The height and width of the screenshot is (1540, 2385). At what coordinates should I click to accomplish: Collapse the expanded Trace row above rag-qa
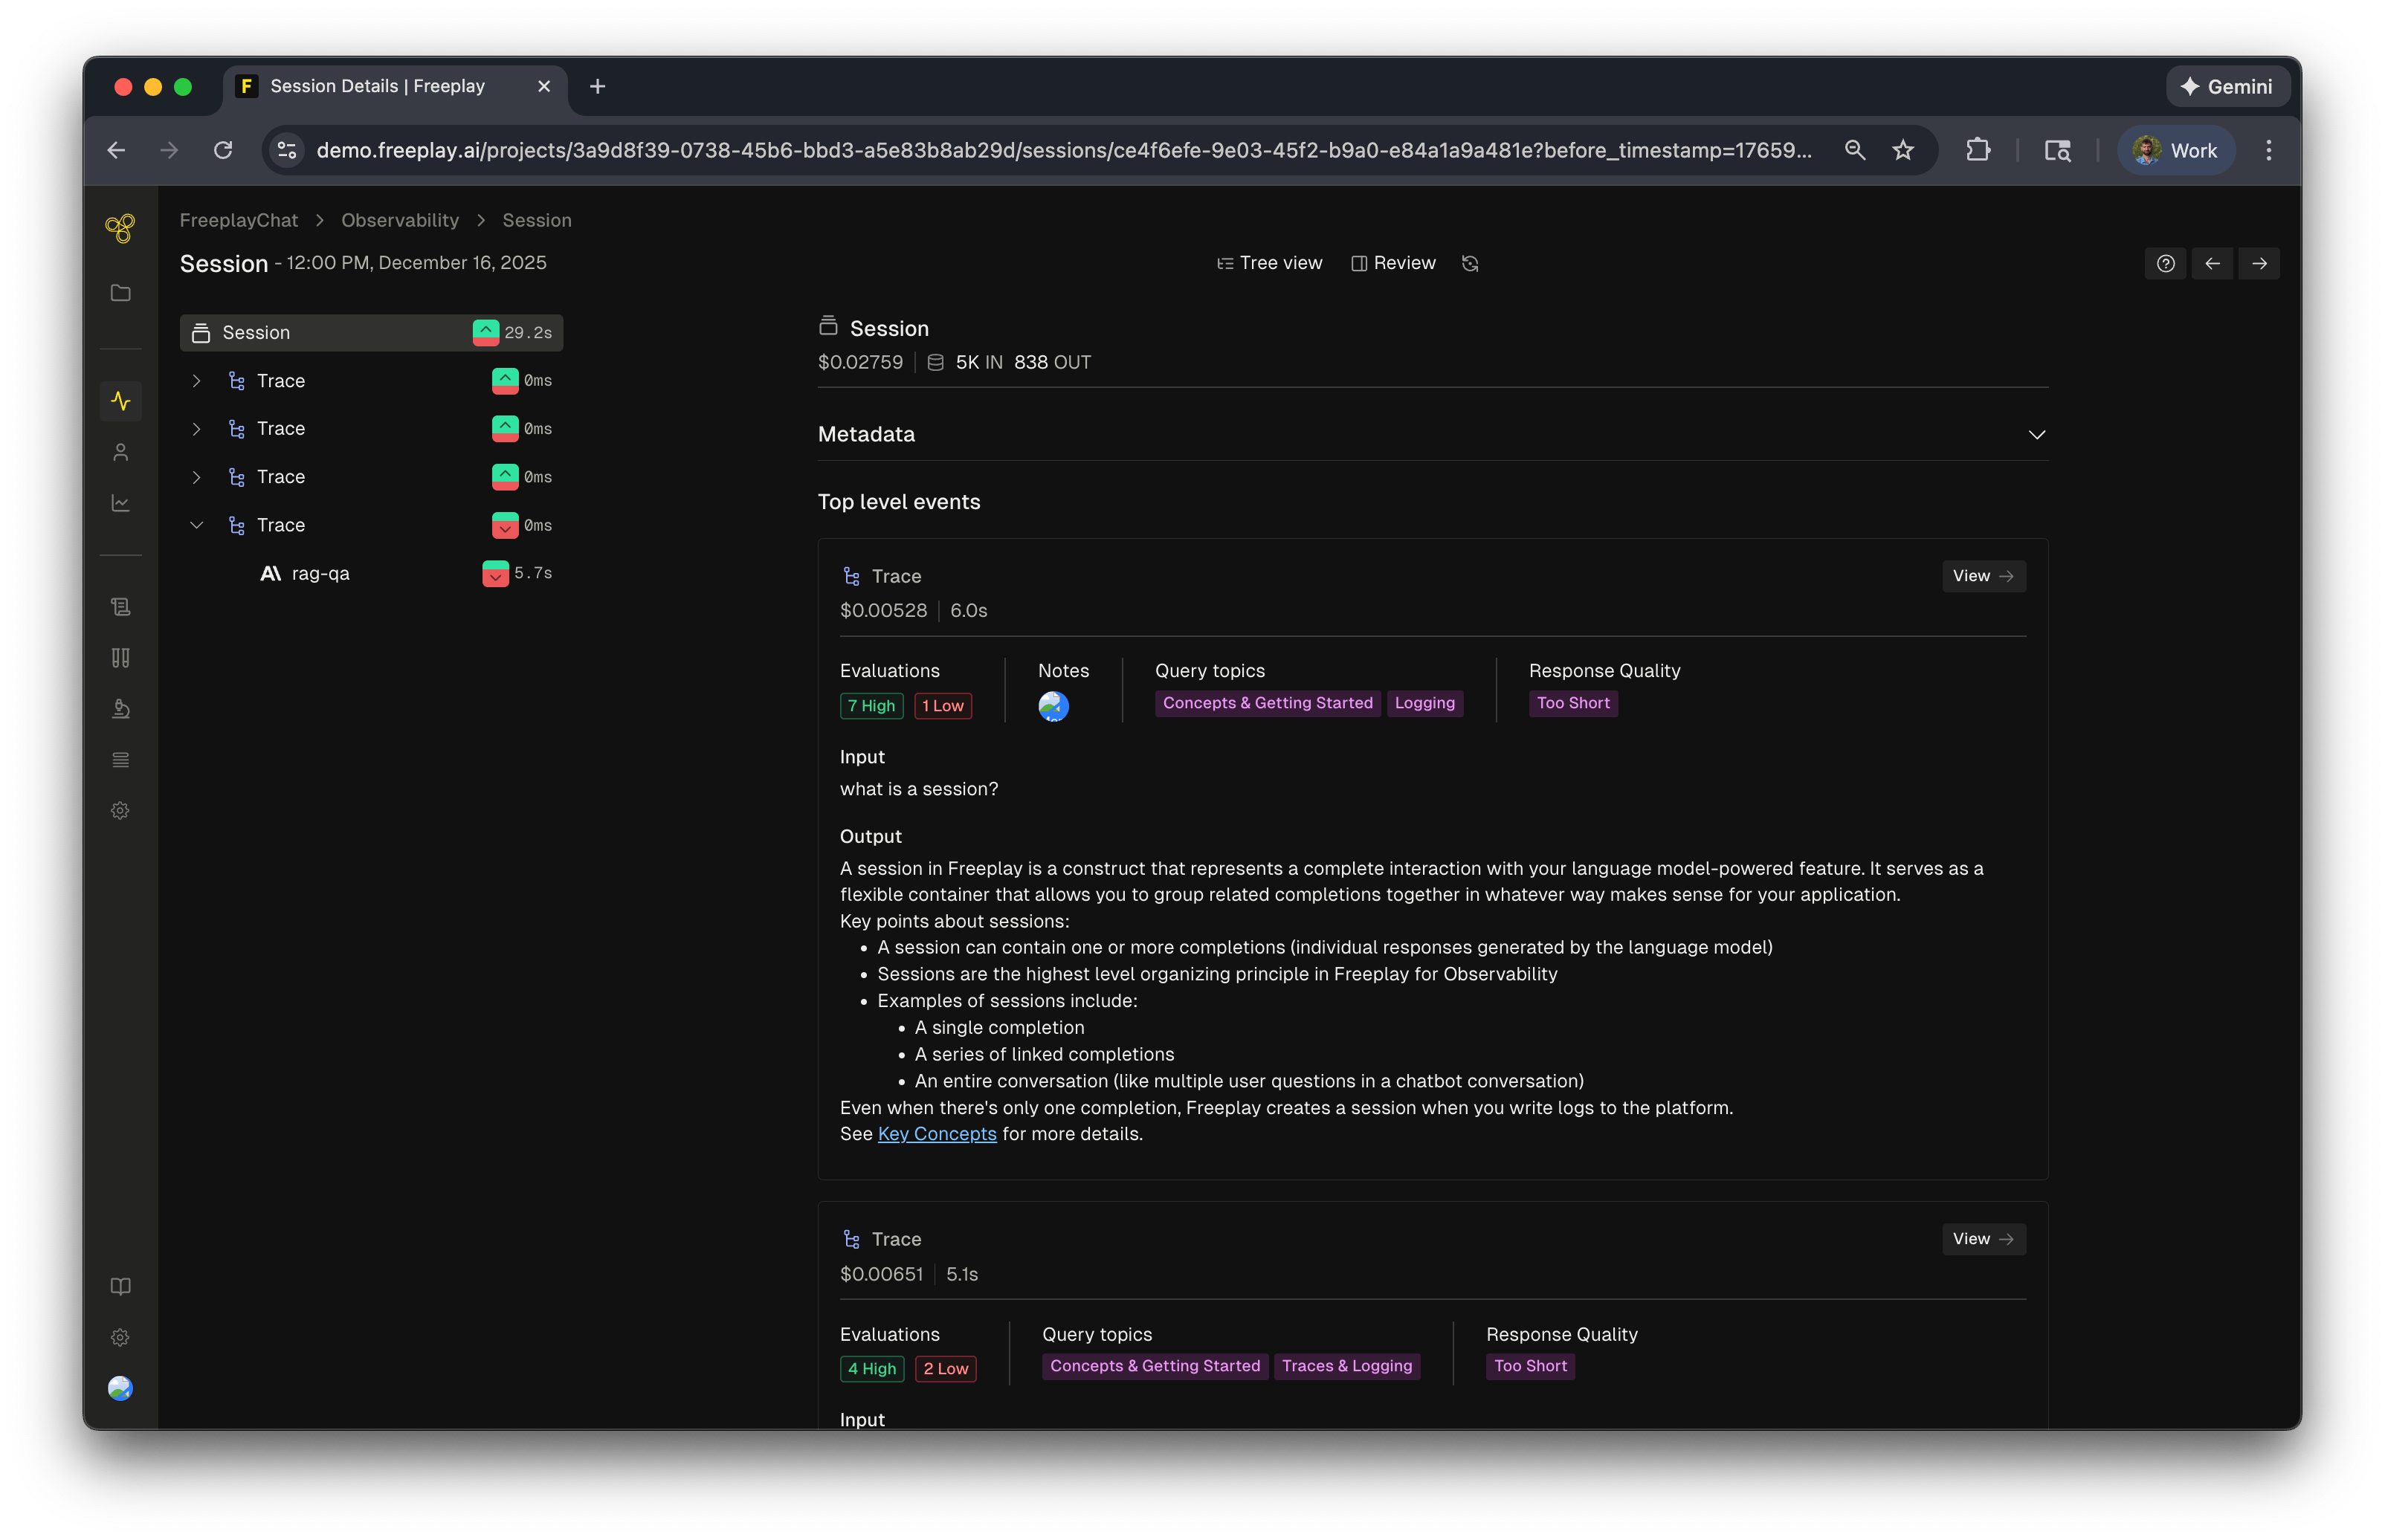[x=197, y=525]
